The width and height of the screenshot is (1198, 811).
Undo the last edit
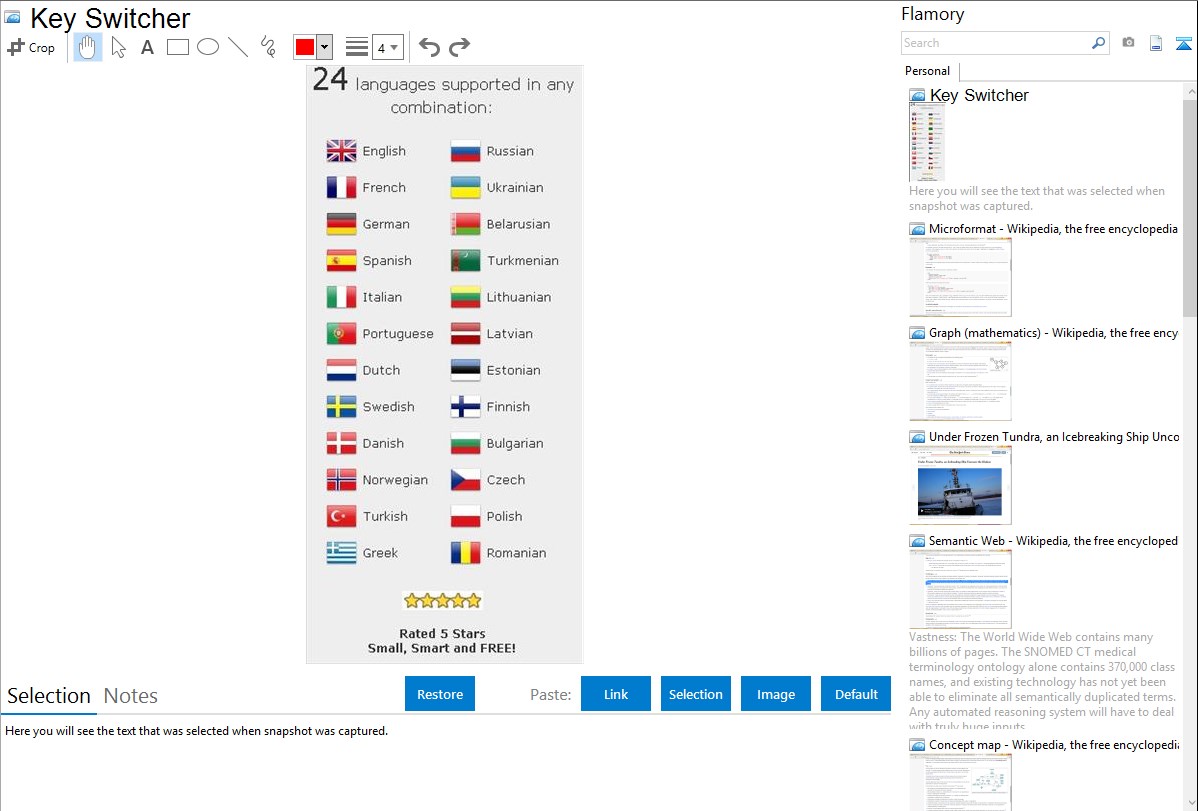429,47
